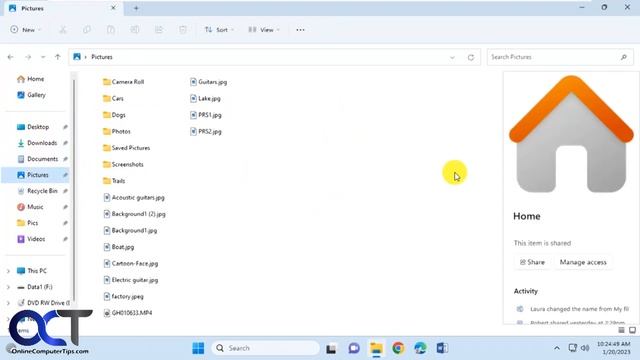Open Microsoft Edge from the taskbar
Screen dimensions: 640x360
pyautogui.click(x=420, y=348)
